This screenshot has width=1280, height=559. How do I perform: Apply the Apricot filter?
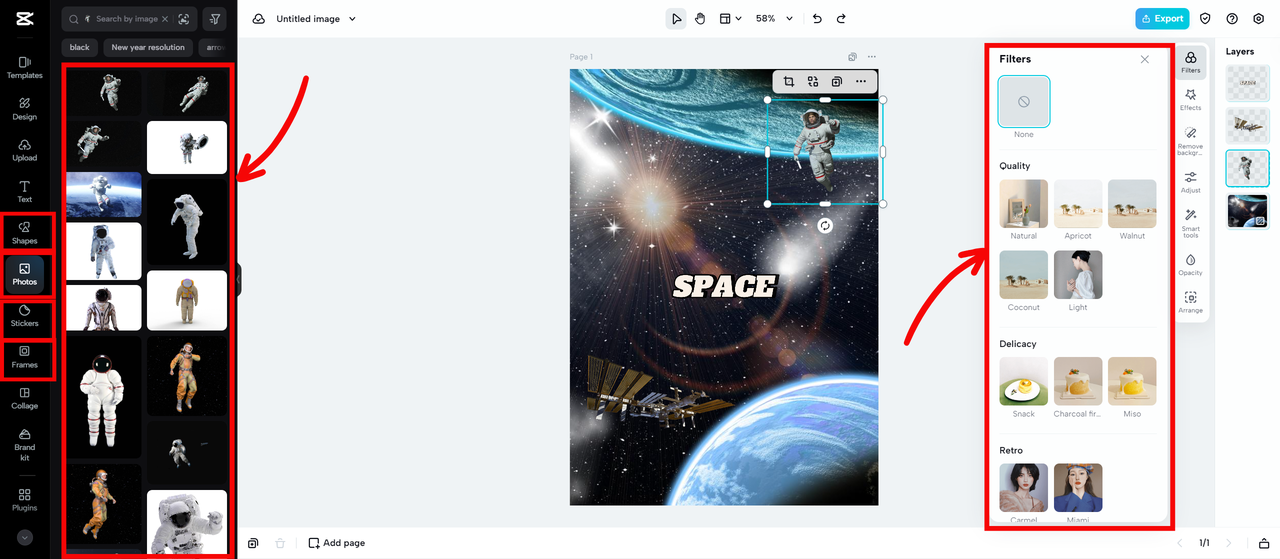(x=1078, y=204)
